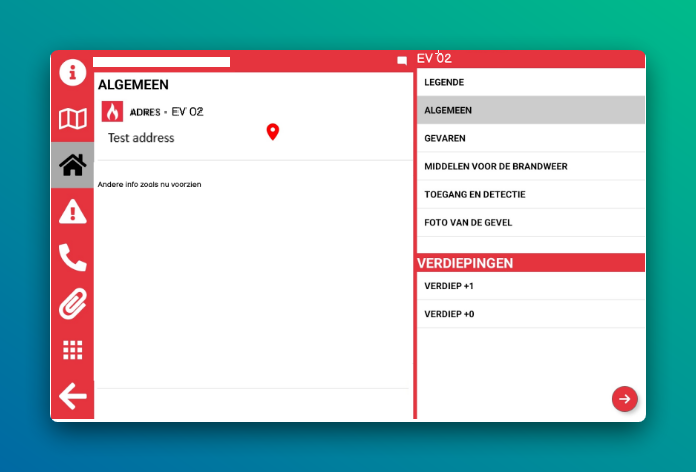Click the fire icon next to ADRES
The image size is (696, 472).
(112, 111)
